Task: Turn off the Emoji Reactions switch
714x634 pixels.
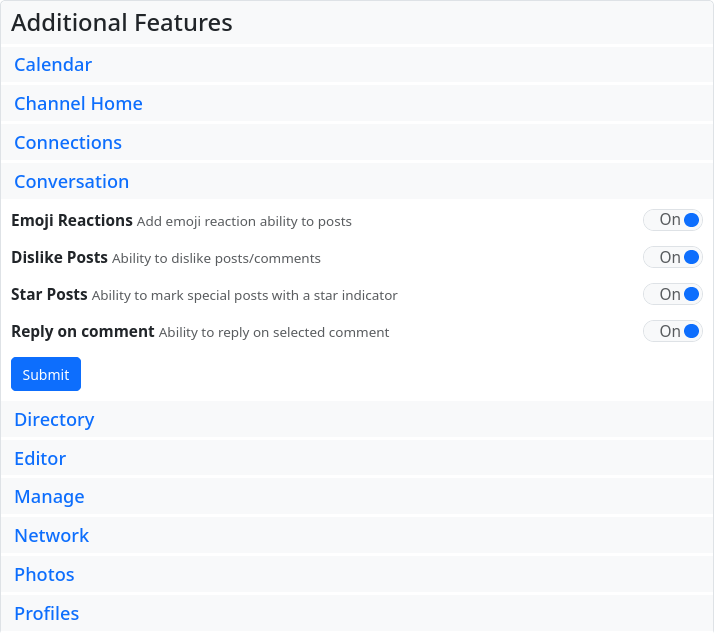Action: coord(672,220)
